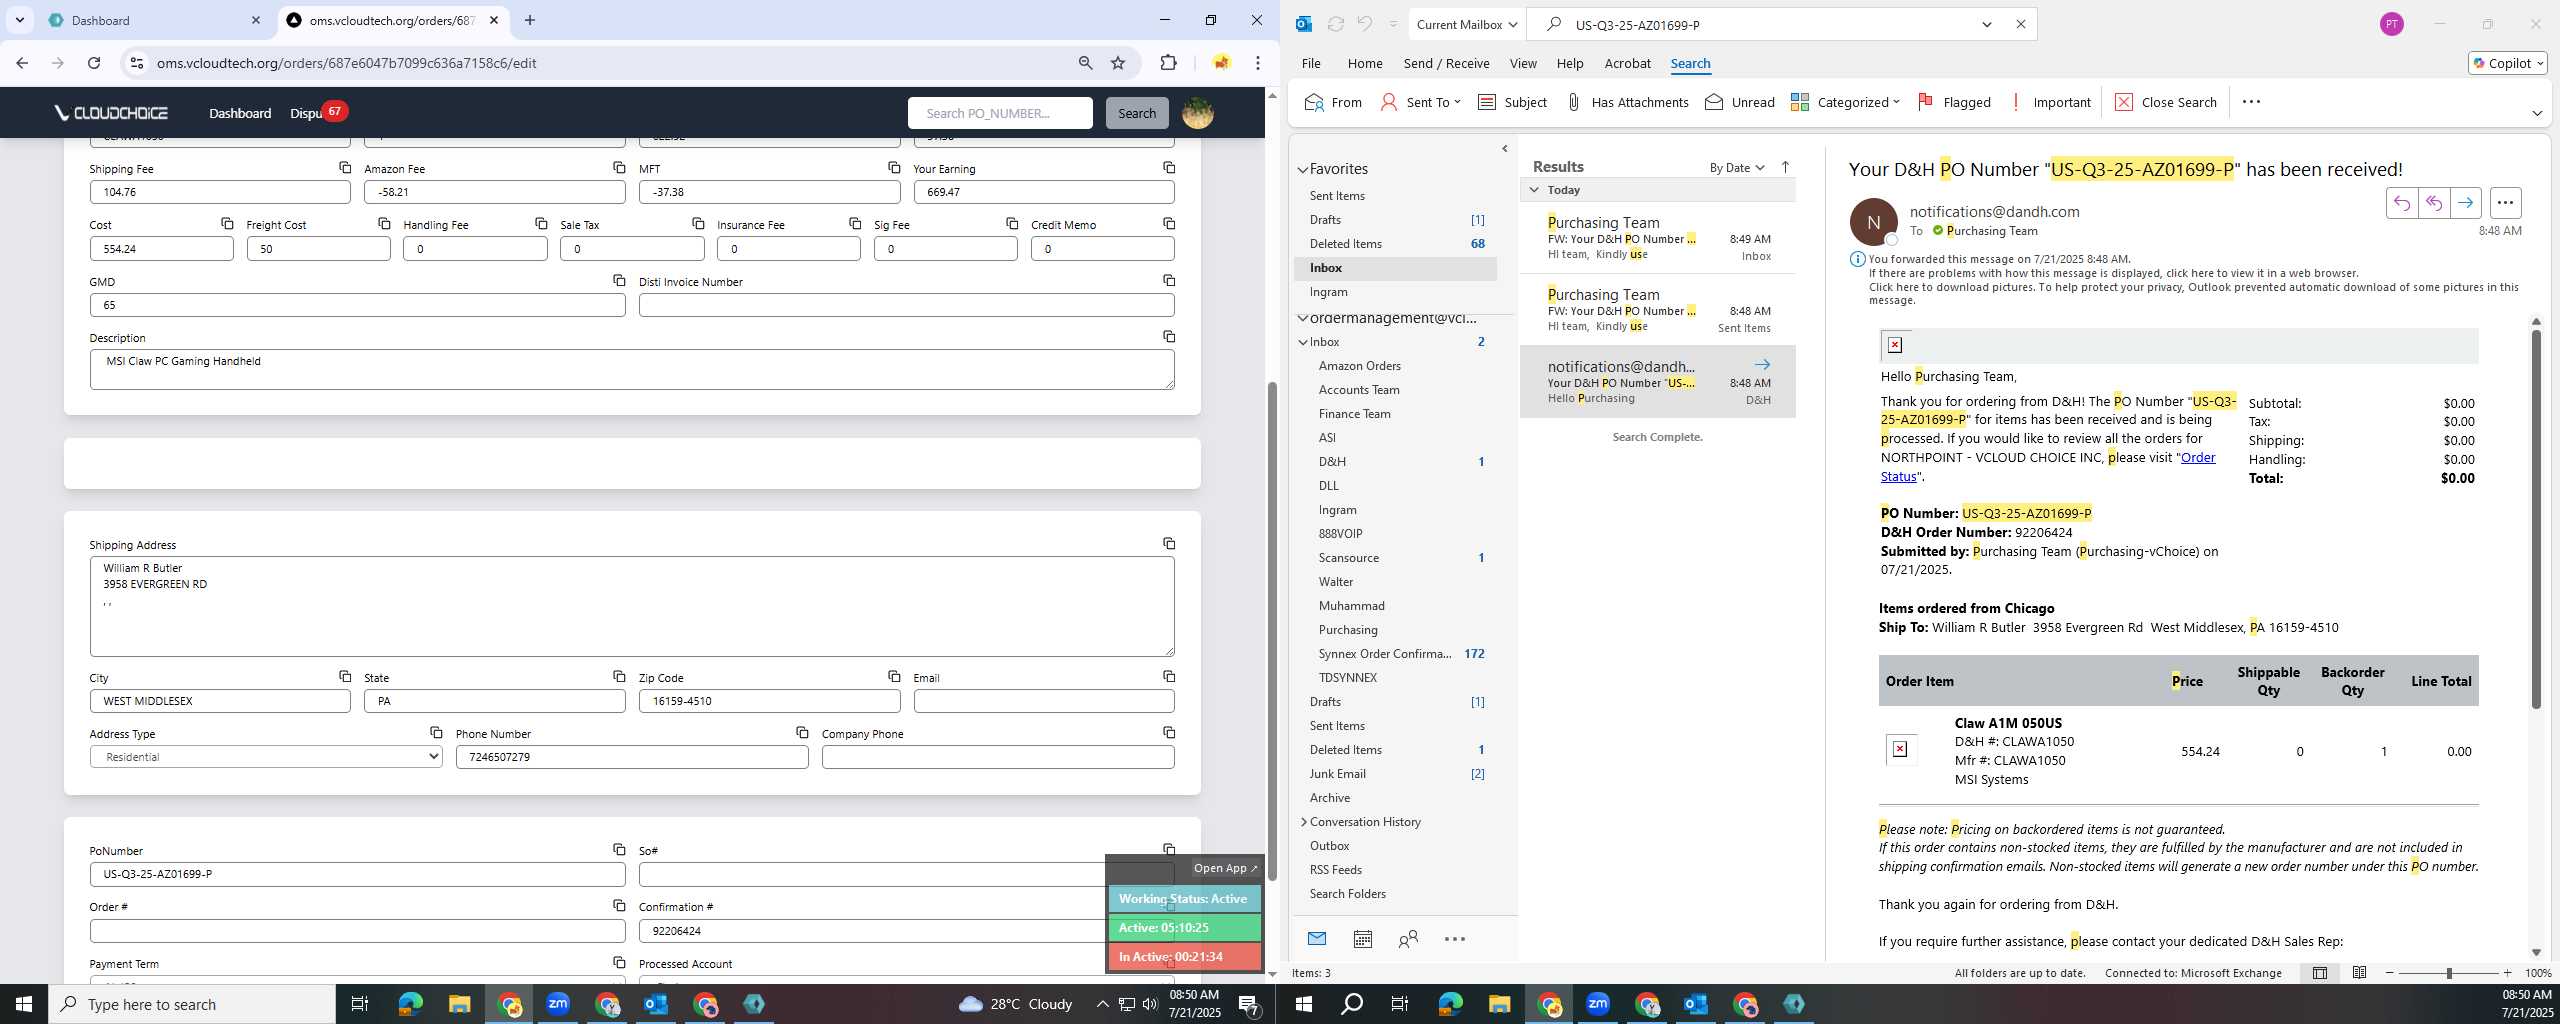Click the Disti Invoice Number field
2560x1024 pixels.
tap(906, 305)
